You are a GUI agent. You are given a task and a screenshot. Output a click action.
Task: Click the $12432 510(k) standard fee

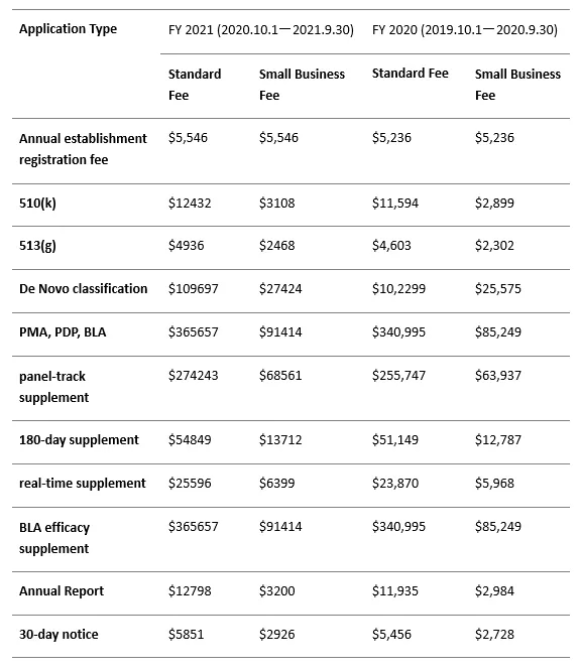[190, 203]
